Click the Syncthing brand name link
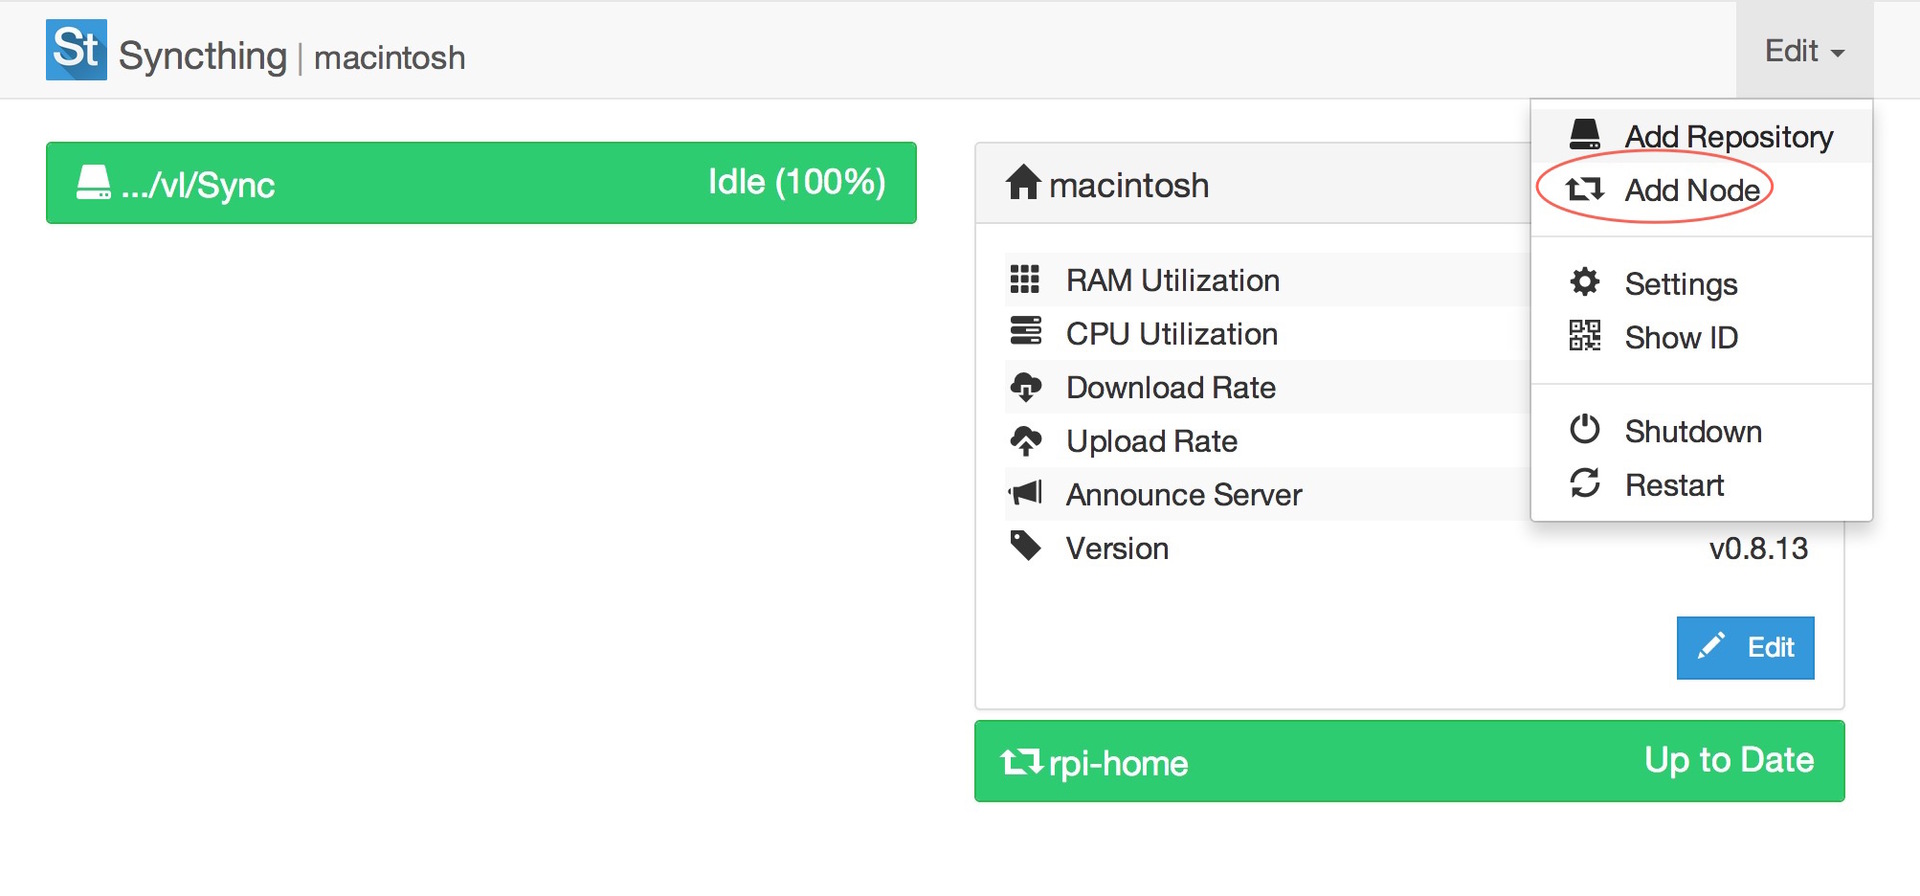The image size is (1920, 896). click(x=203, y=56)
